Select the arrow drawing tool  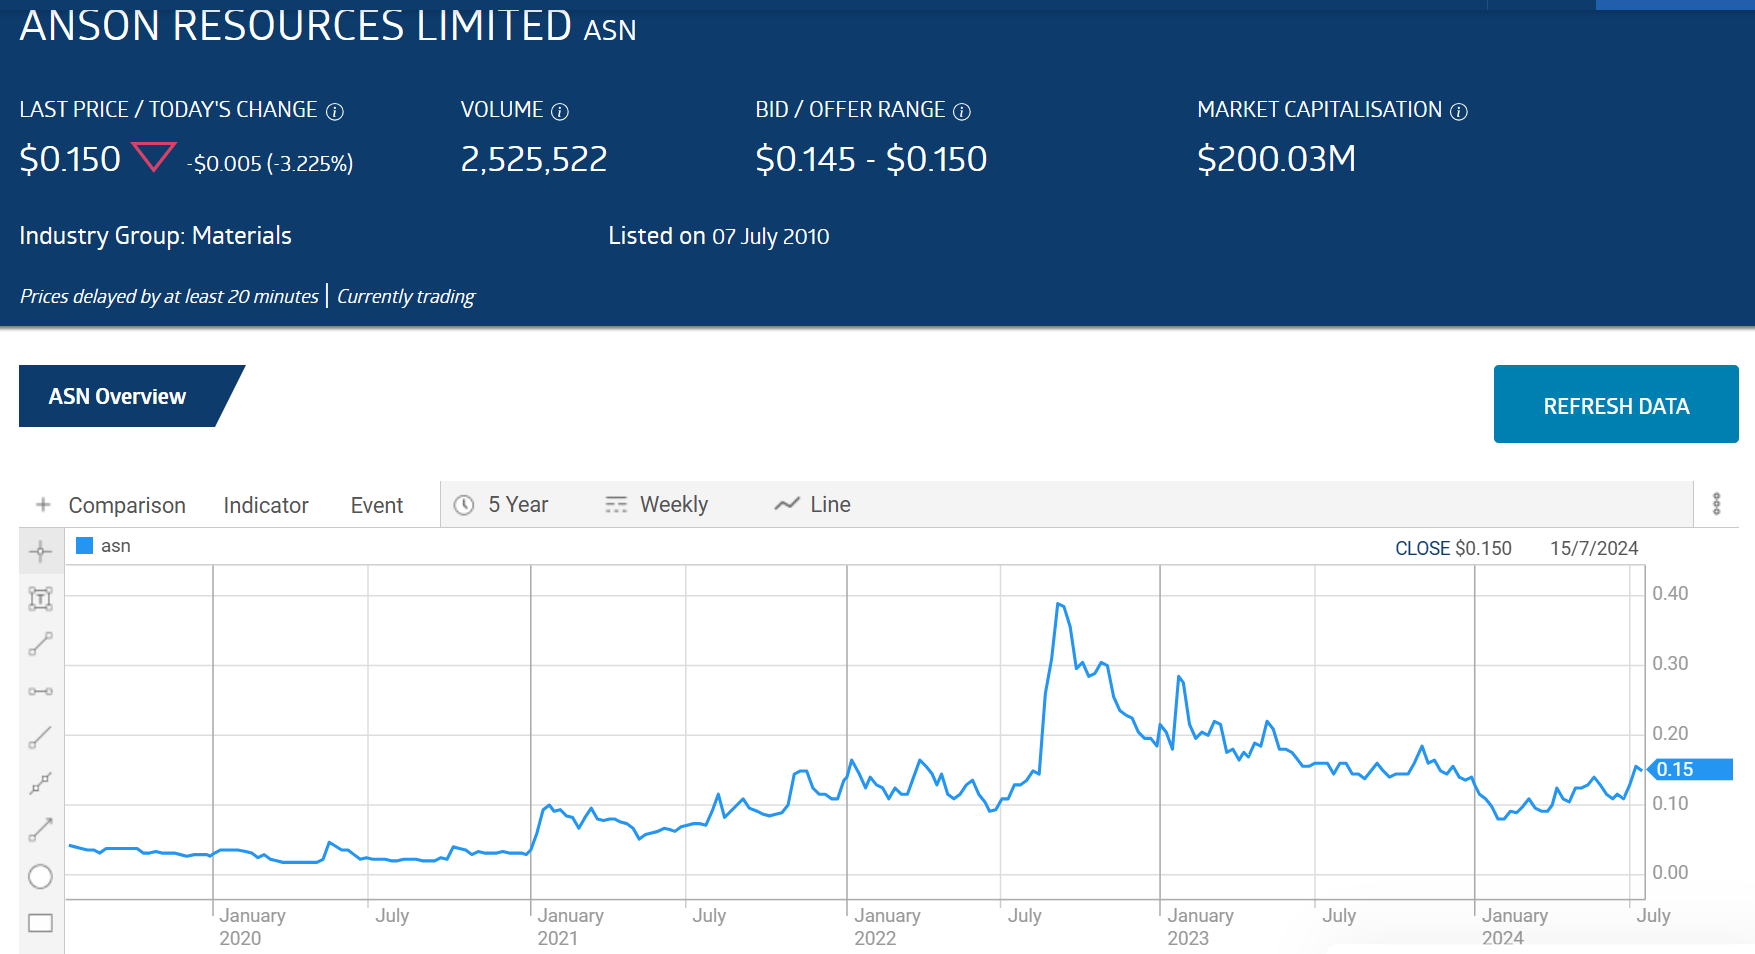point(41,829)
